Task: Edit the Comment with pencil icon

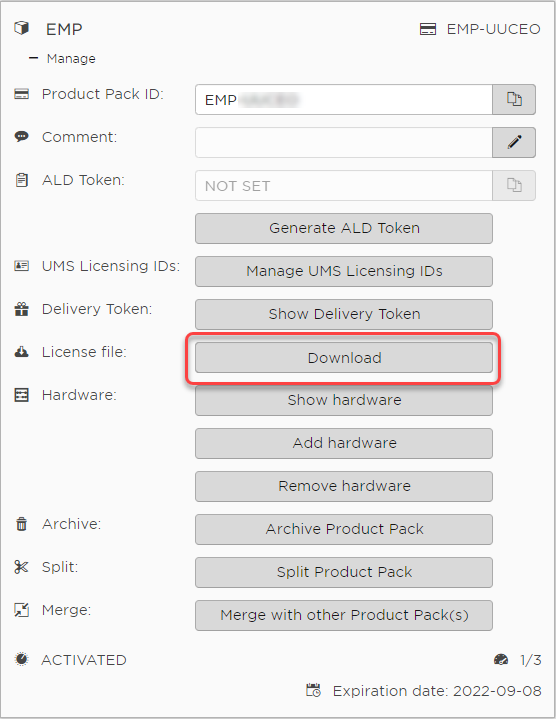Action: pos(513,143)
